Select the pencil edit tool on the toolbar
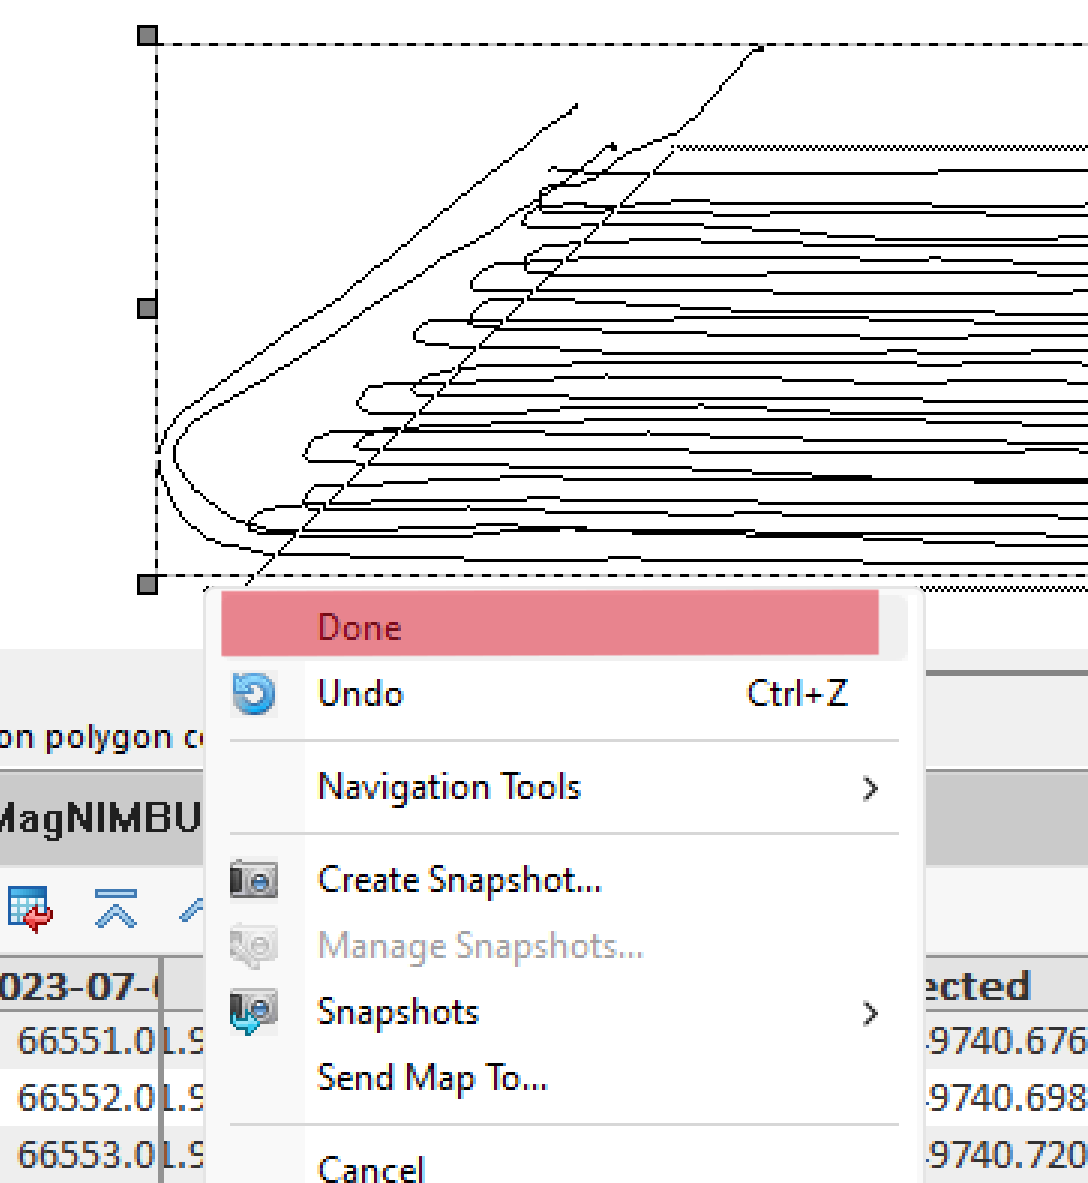The height and width of the screenshot is (1183, 1088). (190, 908)
